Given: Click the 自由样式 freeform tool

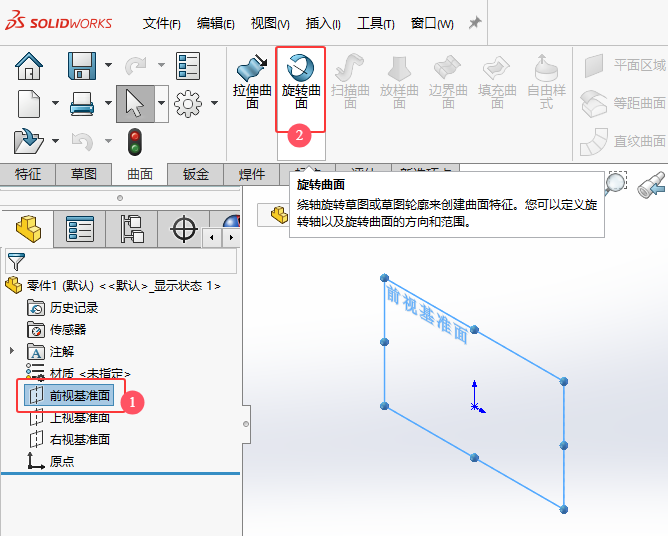Looking at the screenshot, I should pyautogui.click(x=547, y=81).
